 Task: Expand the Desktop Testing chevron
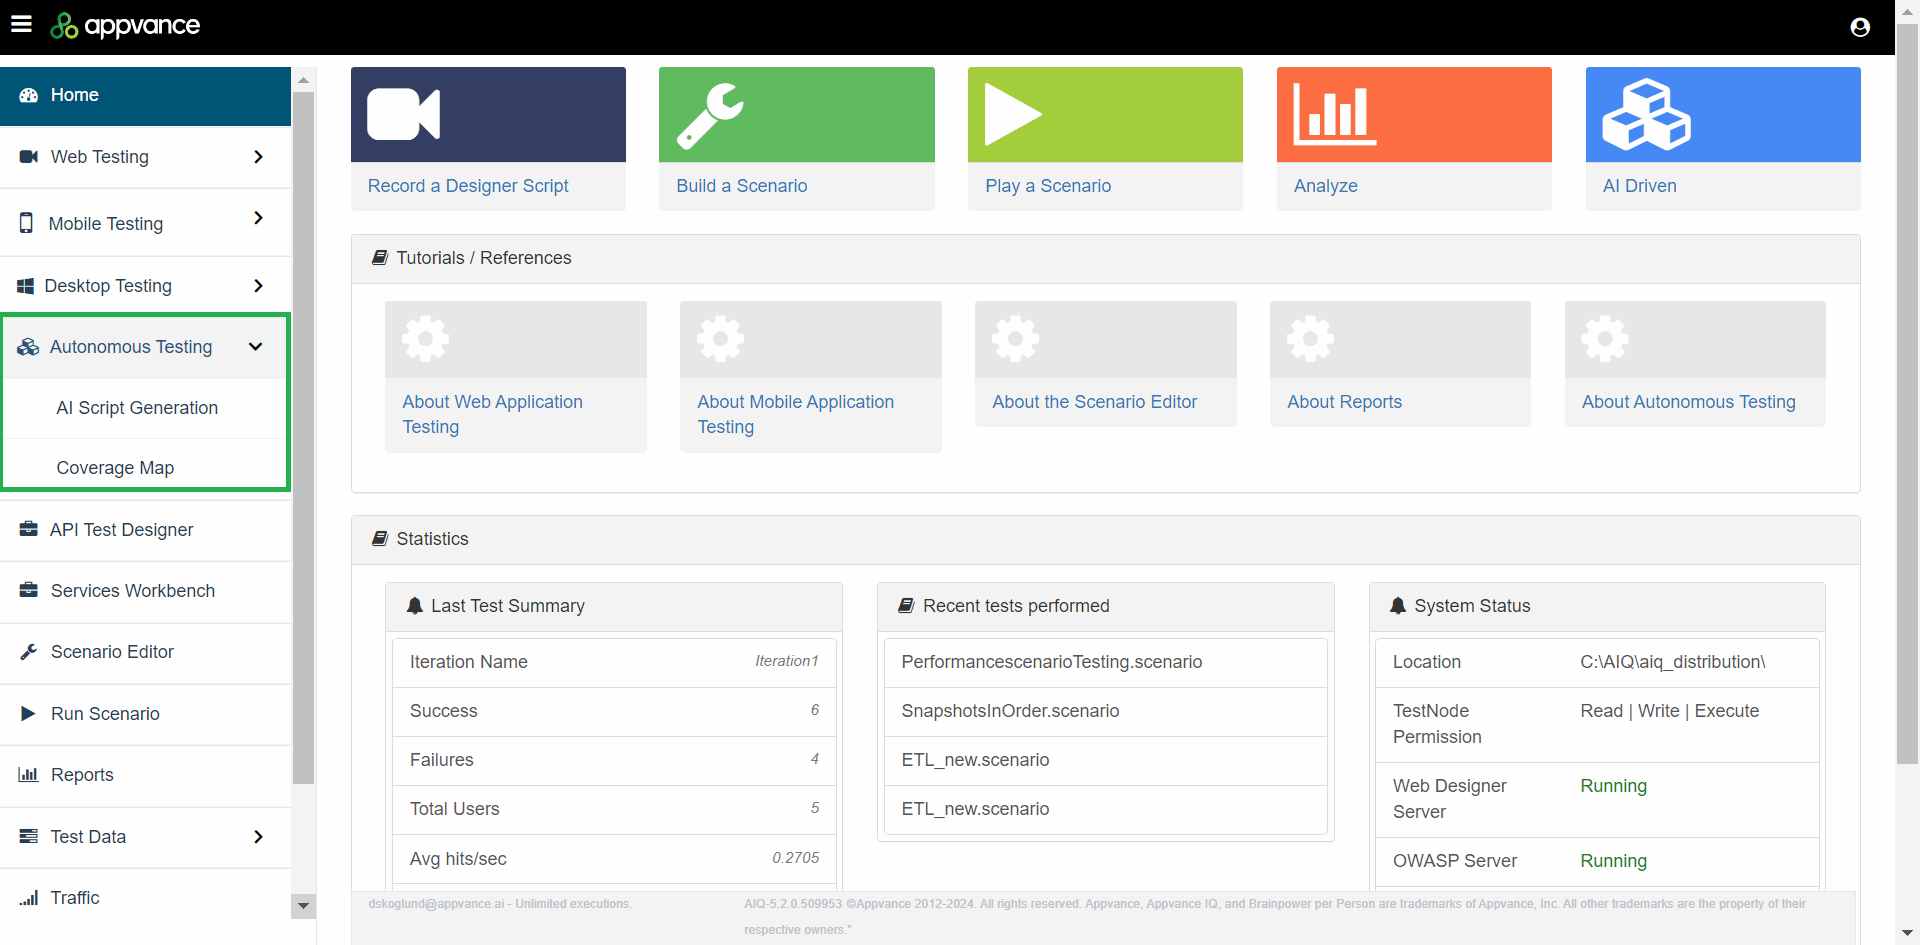tap(258, 286)
